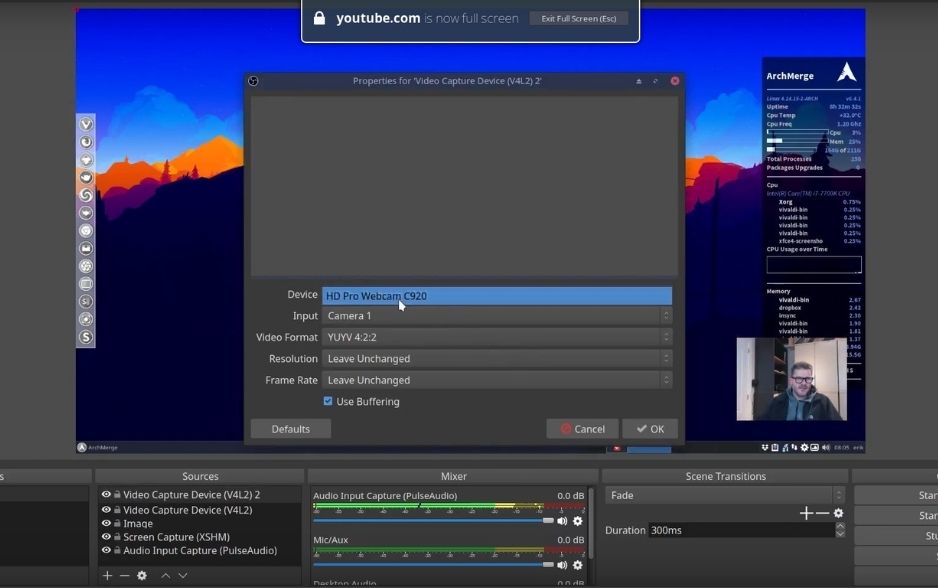The width and height of the screenshot is (938, 588).
Task: Hide the Video Capture Device (V4L2) 2 source
Action: pyautogui.click(x=106, y=495)
